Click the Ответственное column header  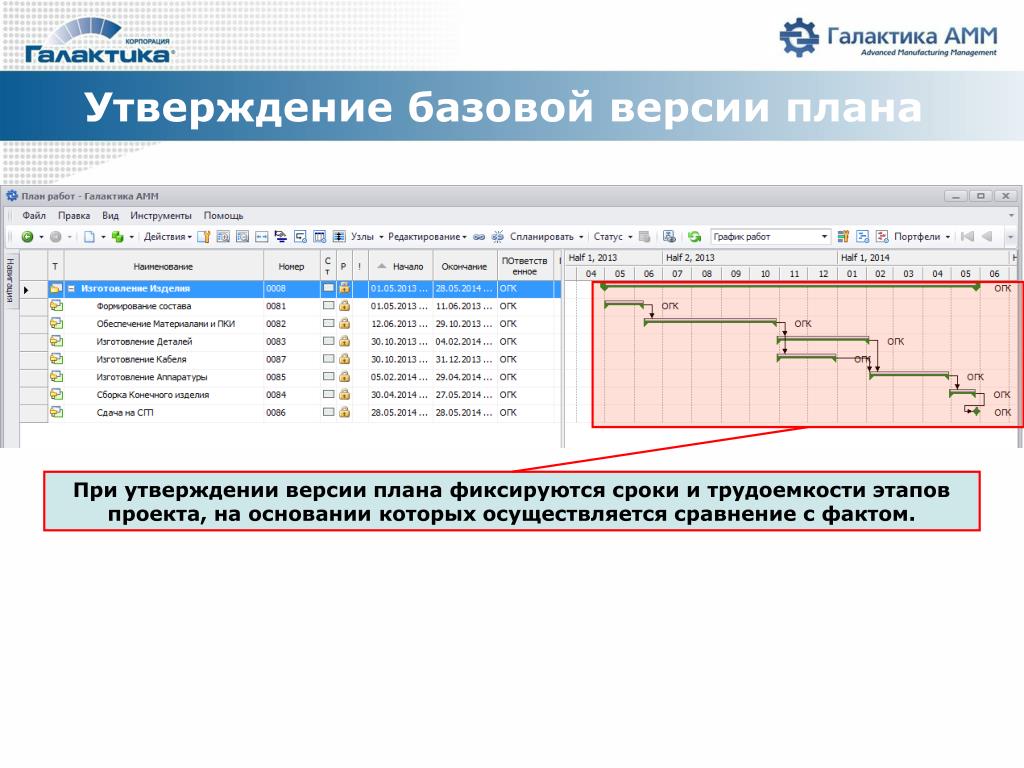[x=524, y=266]
